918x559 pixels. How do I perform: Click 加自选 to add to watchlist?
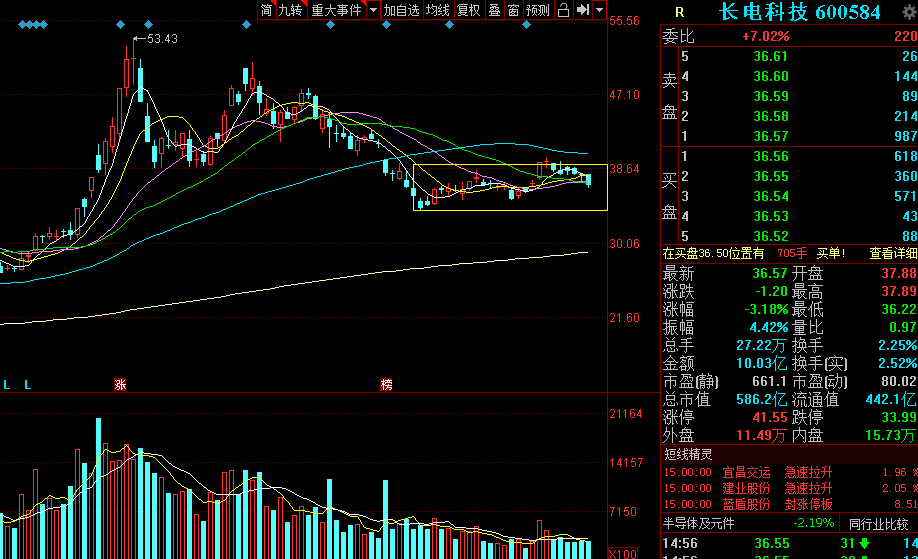[x=402, y=10]
